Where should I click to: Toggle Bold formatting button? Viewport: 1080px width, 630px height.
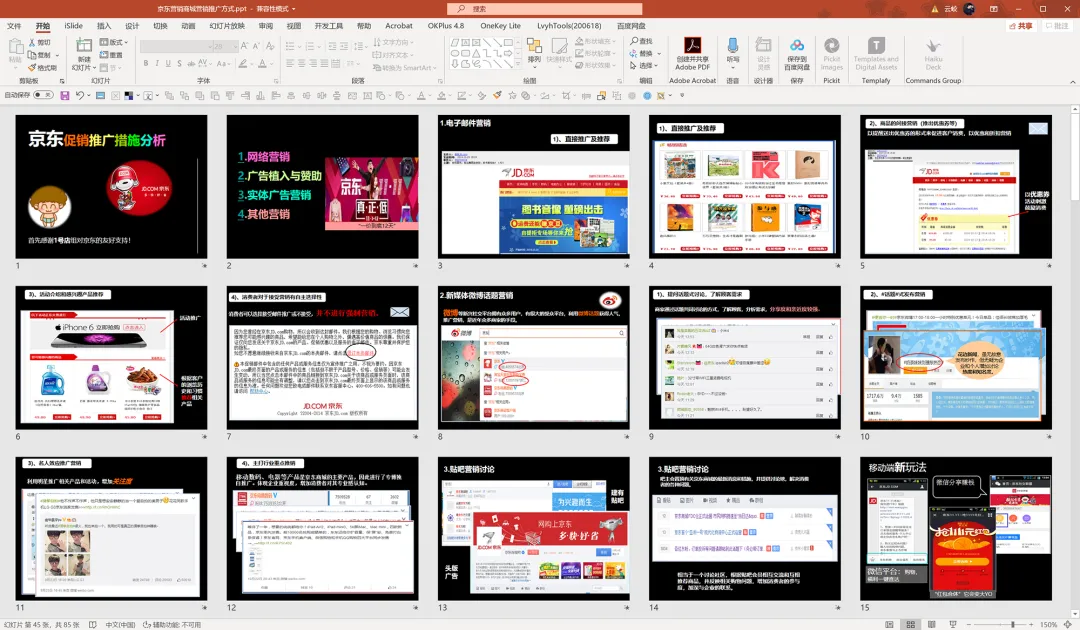(145, 63)
